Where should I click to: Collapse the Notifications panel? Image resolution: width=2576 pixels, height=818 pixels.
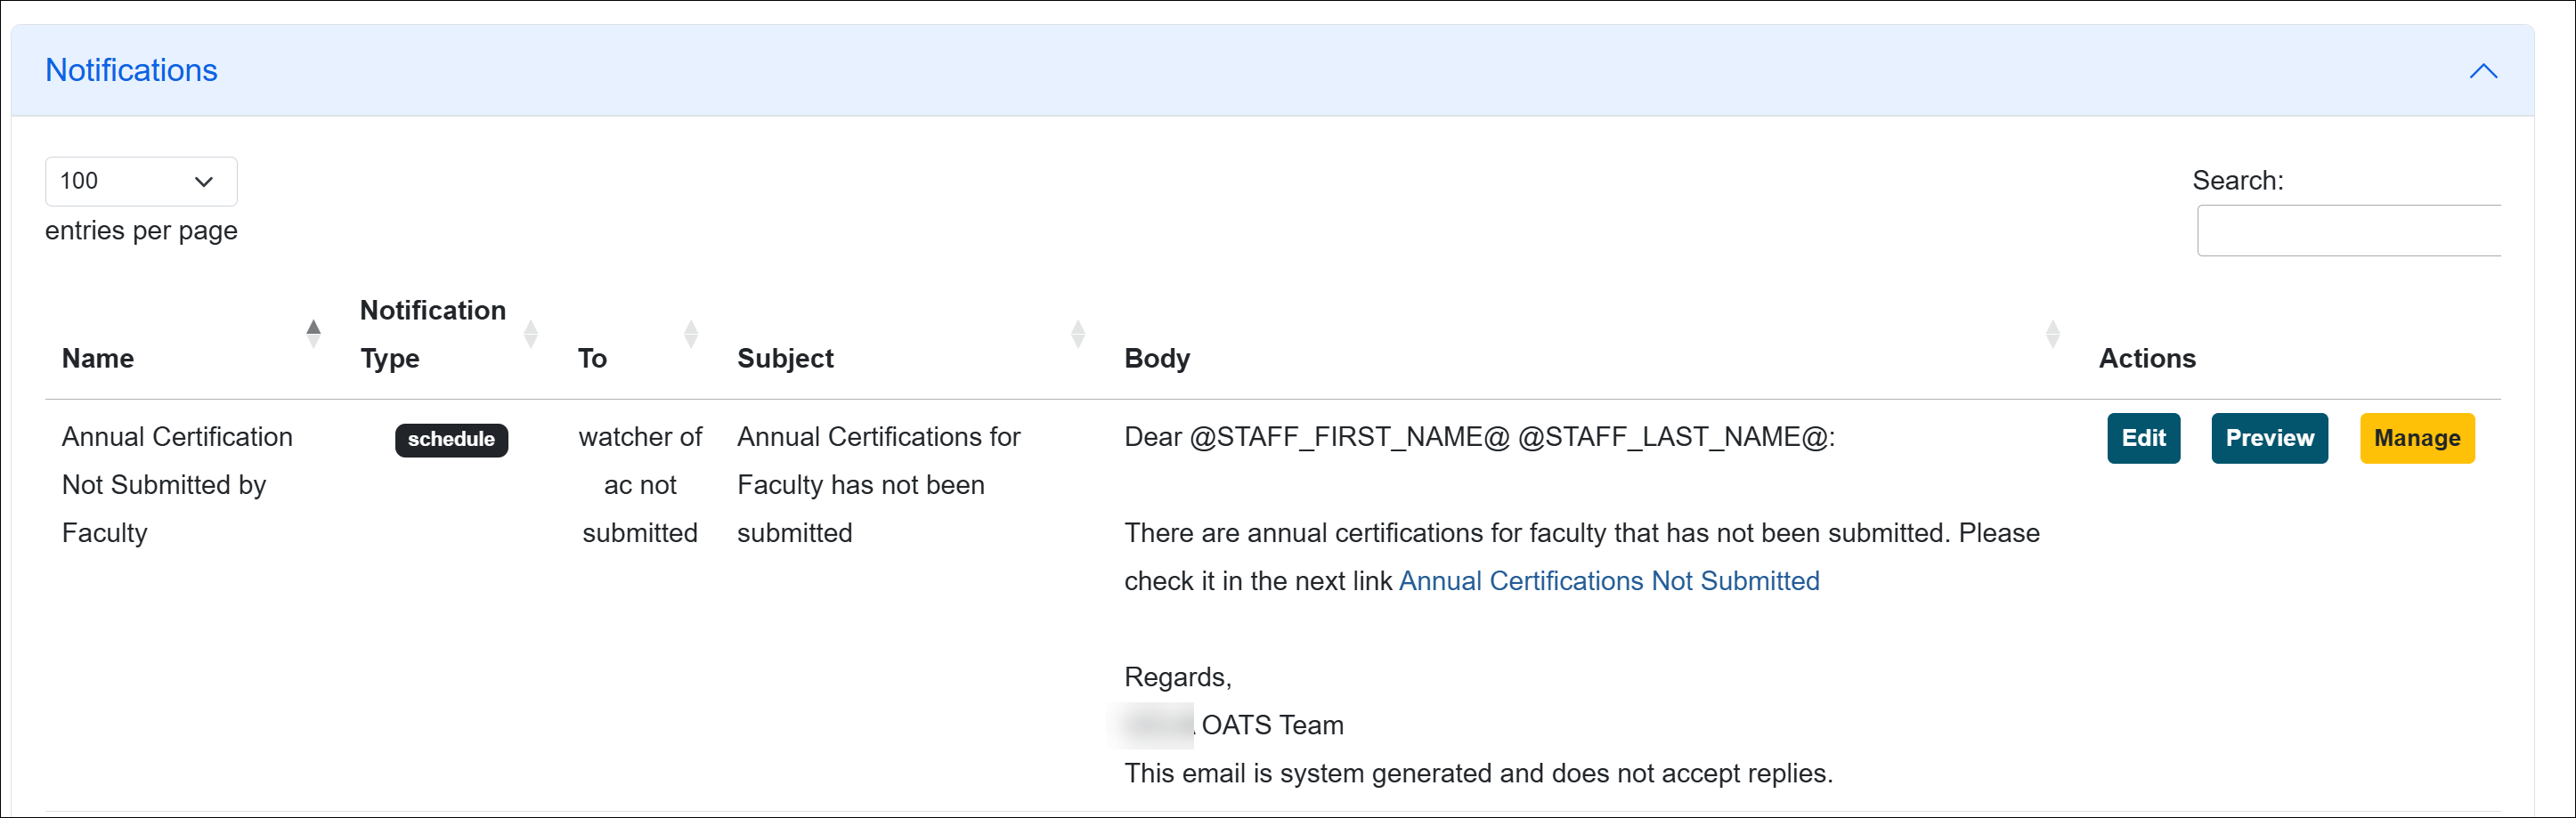[2484, 70]
